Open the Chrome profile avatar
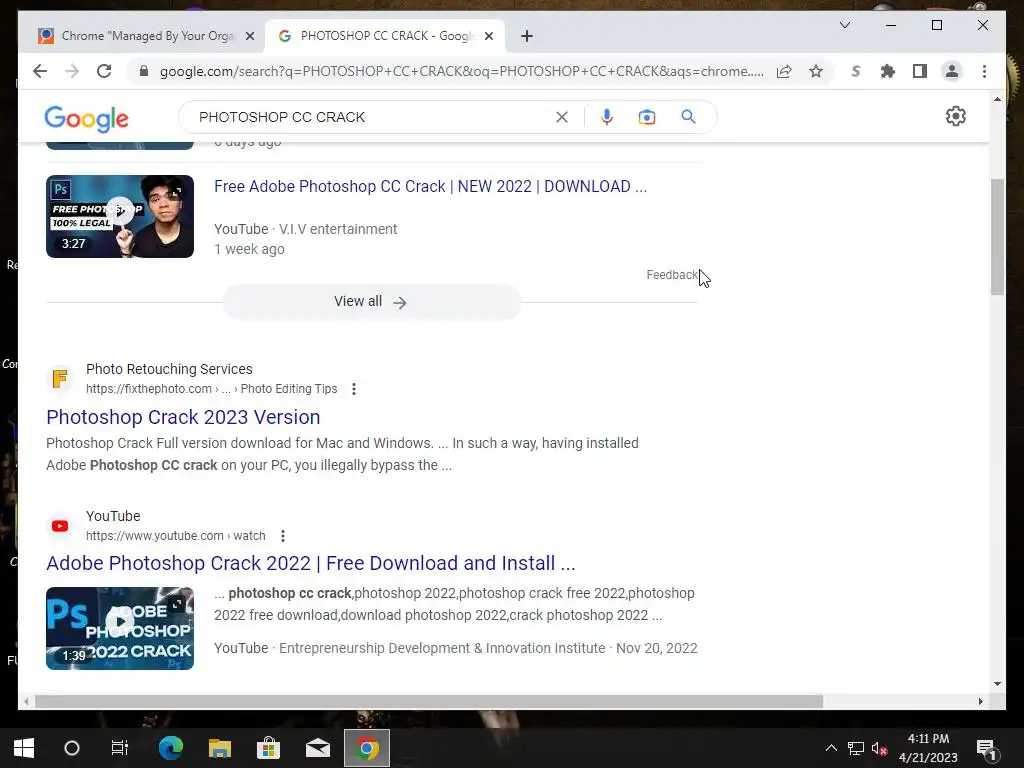This screenshot has width=1024, height=768. (x=952, y=71)
